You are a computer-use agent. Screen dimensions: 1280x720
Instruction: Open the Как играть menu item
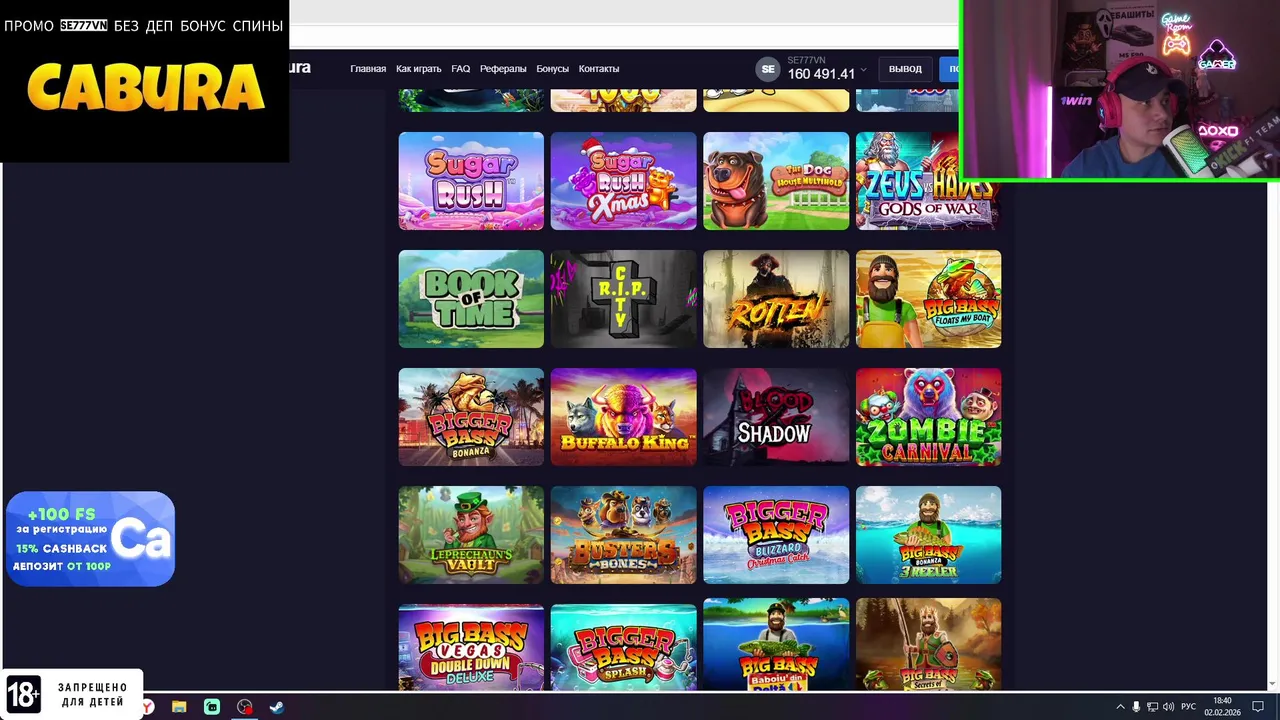pos(418,69)
